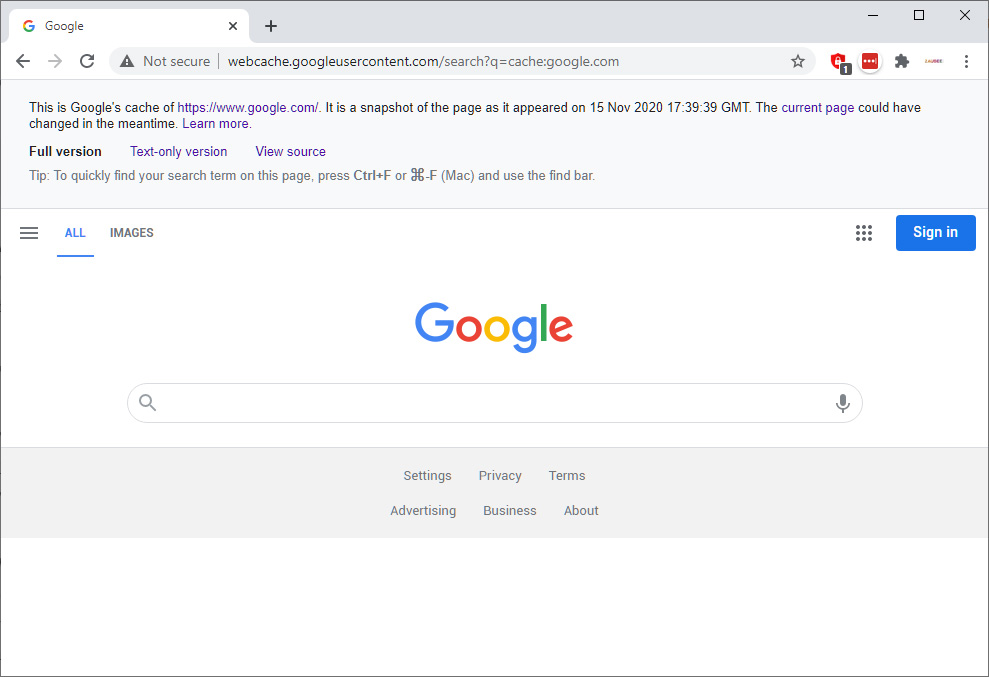Open the Chrome three-dot menu
The height and width of the screenshot is (677, 989).
click(x=966, y=61)
